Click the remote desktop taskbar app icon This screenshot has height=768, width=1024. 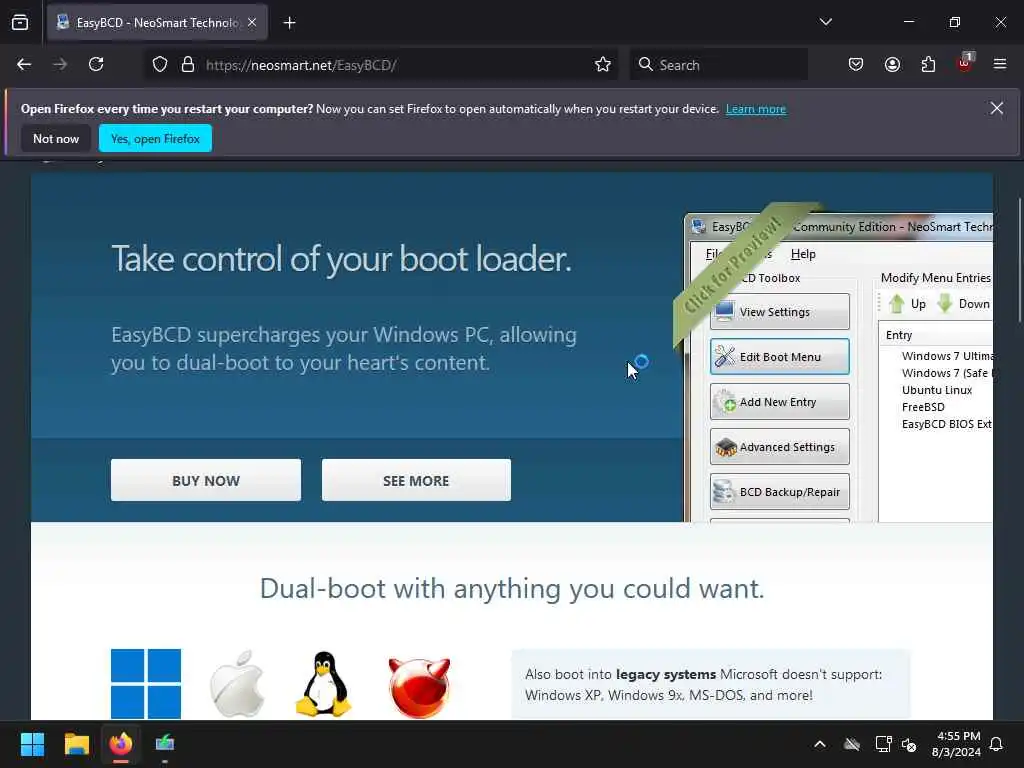point(165,743)
